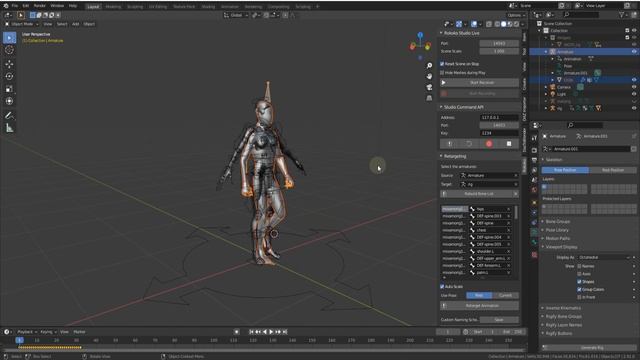Click the bone list scrollbar
The image size is (640, 360).
[516, 212]
